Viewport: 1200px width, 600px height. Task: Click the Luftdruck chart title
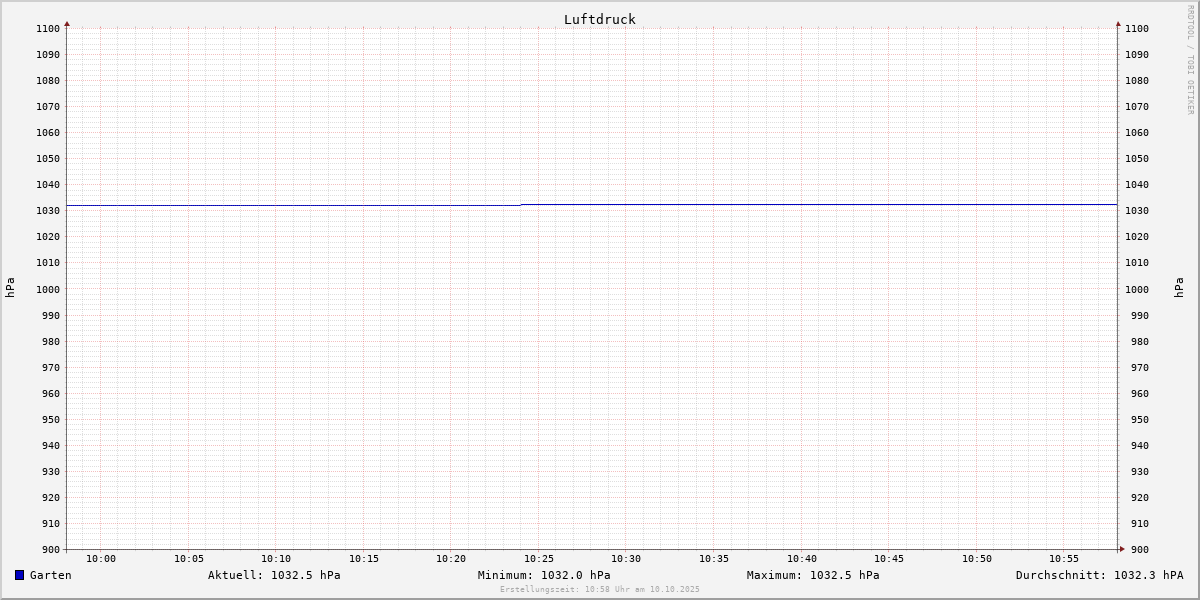click(x=599, y=19)
